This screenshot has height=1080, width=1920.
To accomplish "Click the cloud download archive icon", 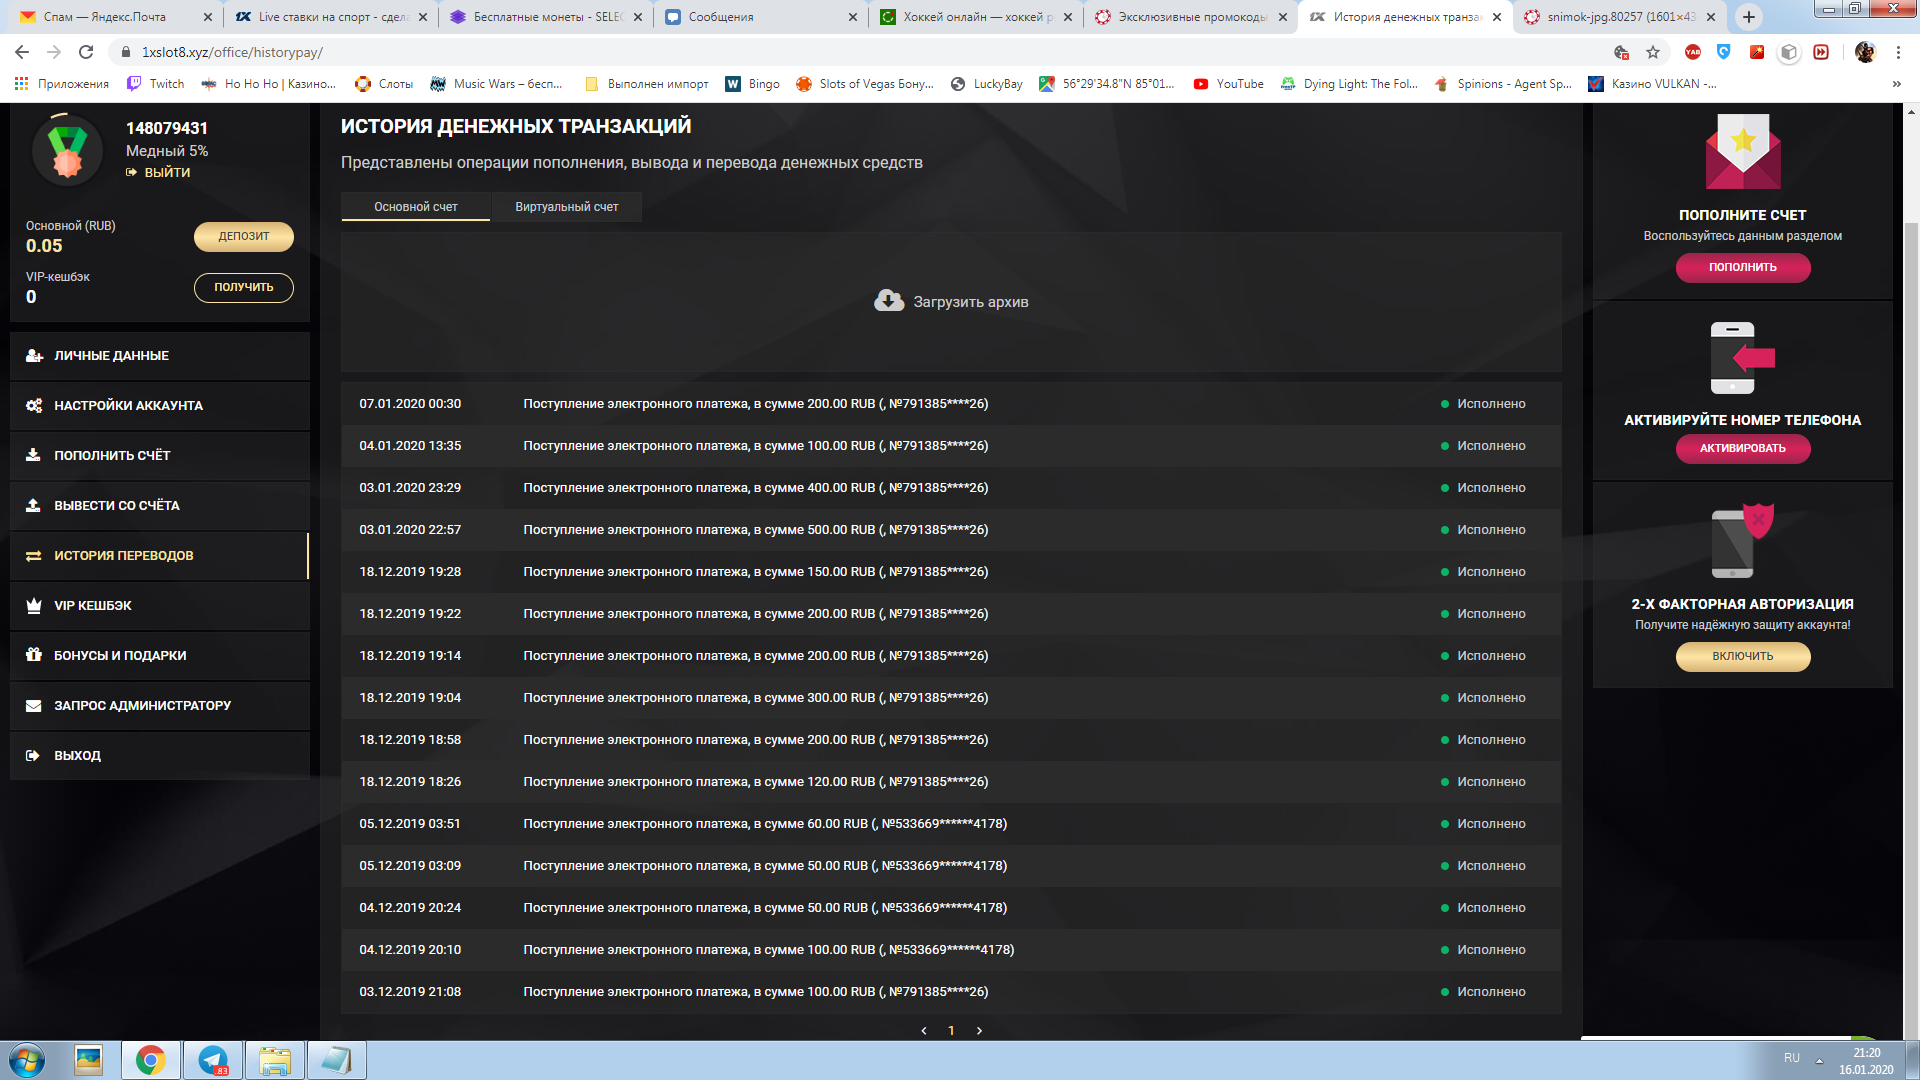I will point(888,301).
